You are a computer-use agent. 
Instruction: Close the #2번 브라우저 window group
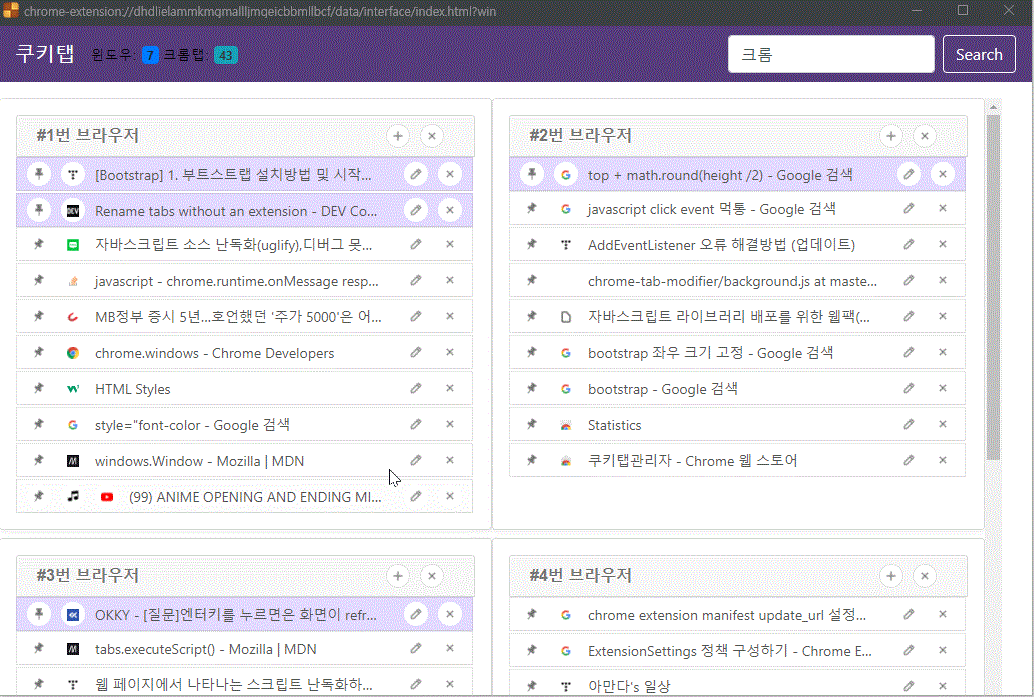[x=925, y=136]
